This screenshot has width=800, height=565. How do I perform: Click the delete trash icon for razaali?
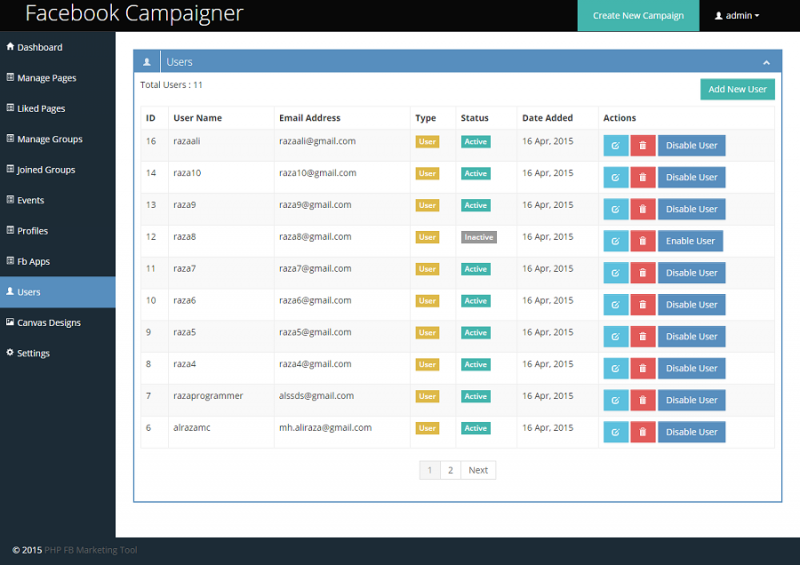pyautogui.click(x=643, y=145)
